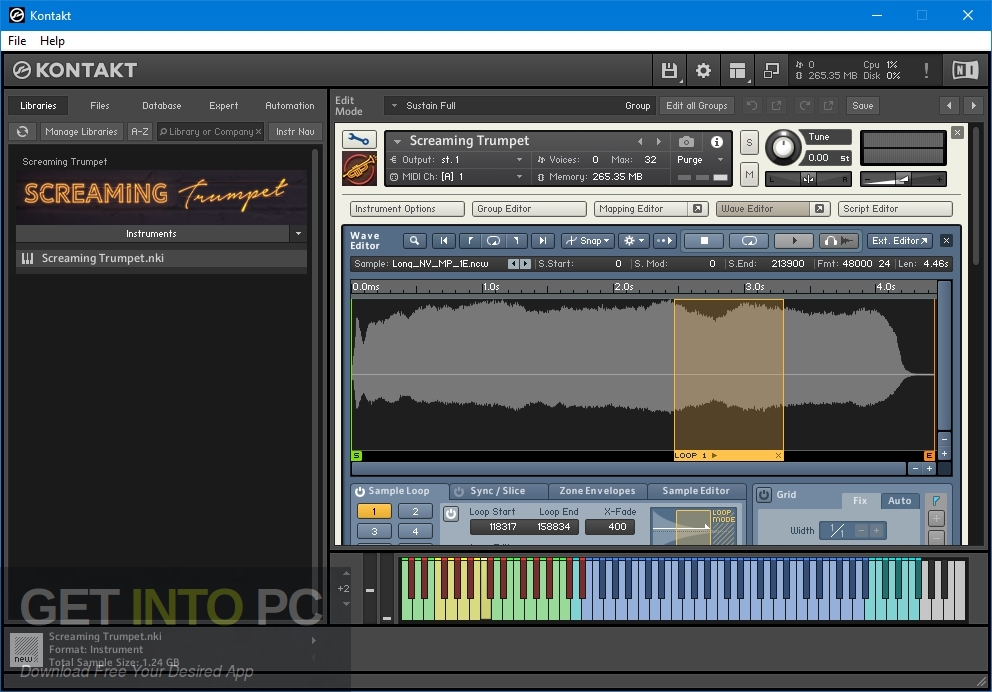The image size is (992, 692).
Task: Click the Save button in Edit Mode bar
Action: (x=862, y=106)
